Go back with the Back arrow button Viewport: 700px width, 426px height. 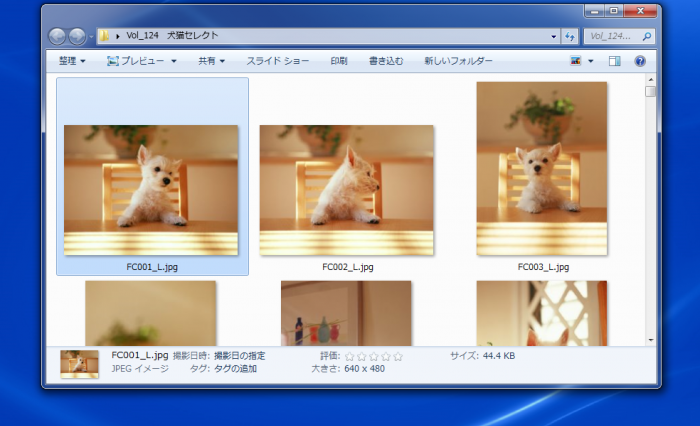[57, 36]
